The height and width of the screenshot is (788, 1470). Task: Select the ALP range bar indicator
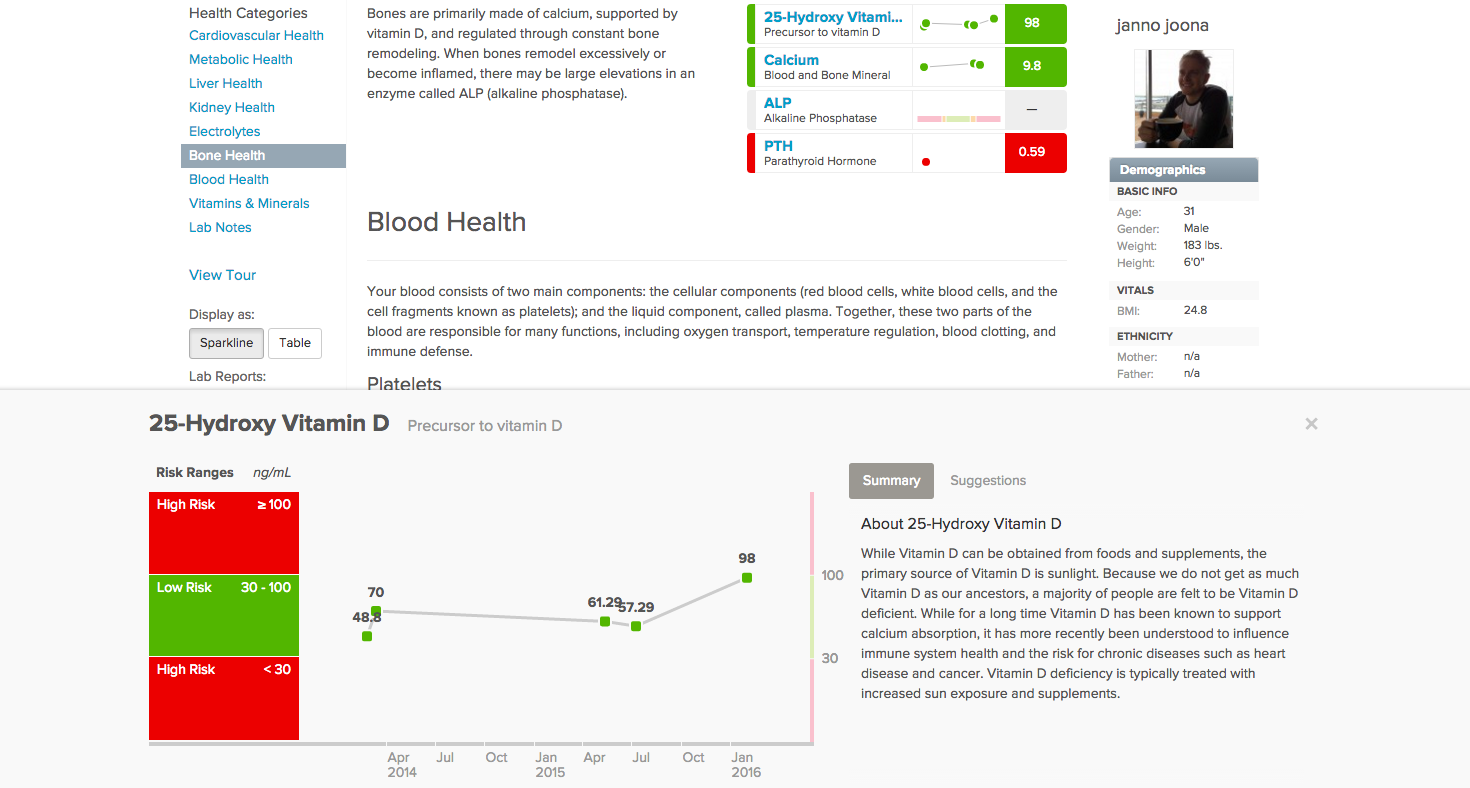point(958,118)
